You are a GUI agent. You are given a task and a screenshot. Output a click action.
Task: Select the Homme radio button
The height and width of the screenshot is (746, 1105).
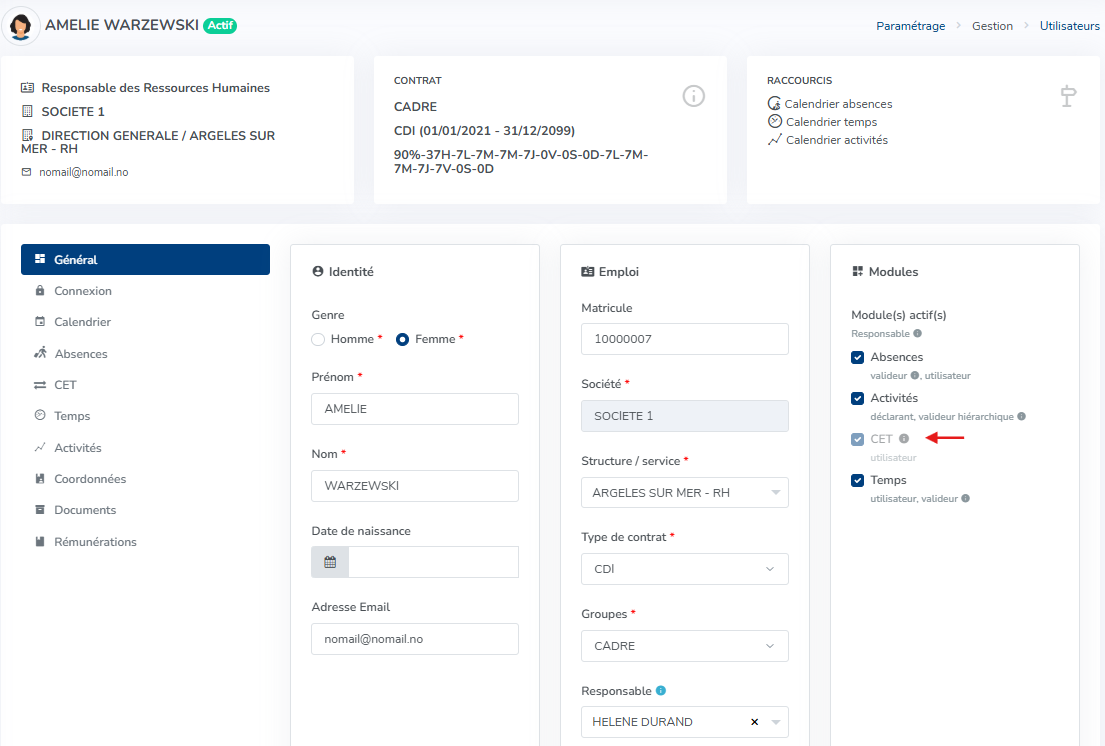tap(318, 339)
